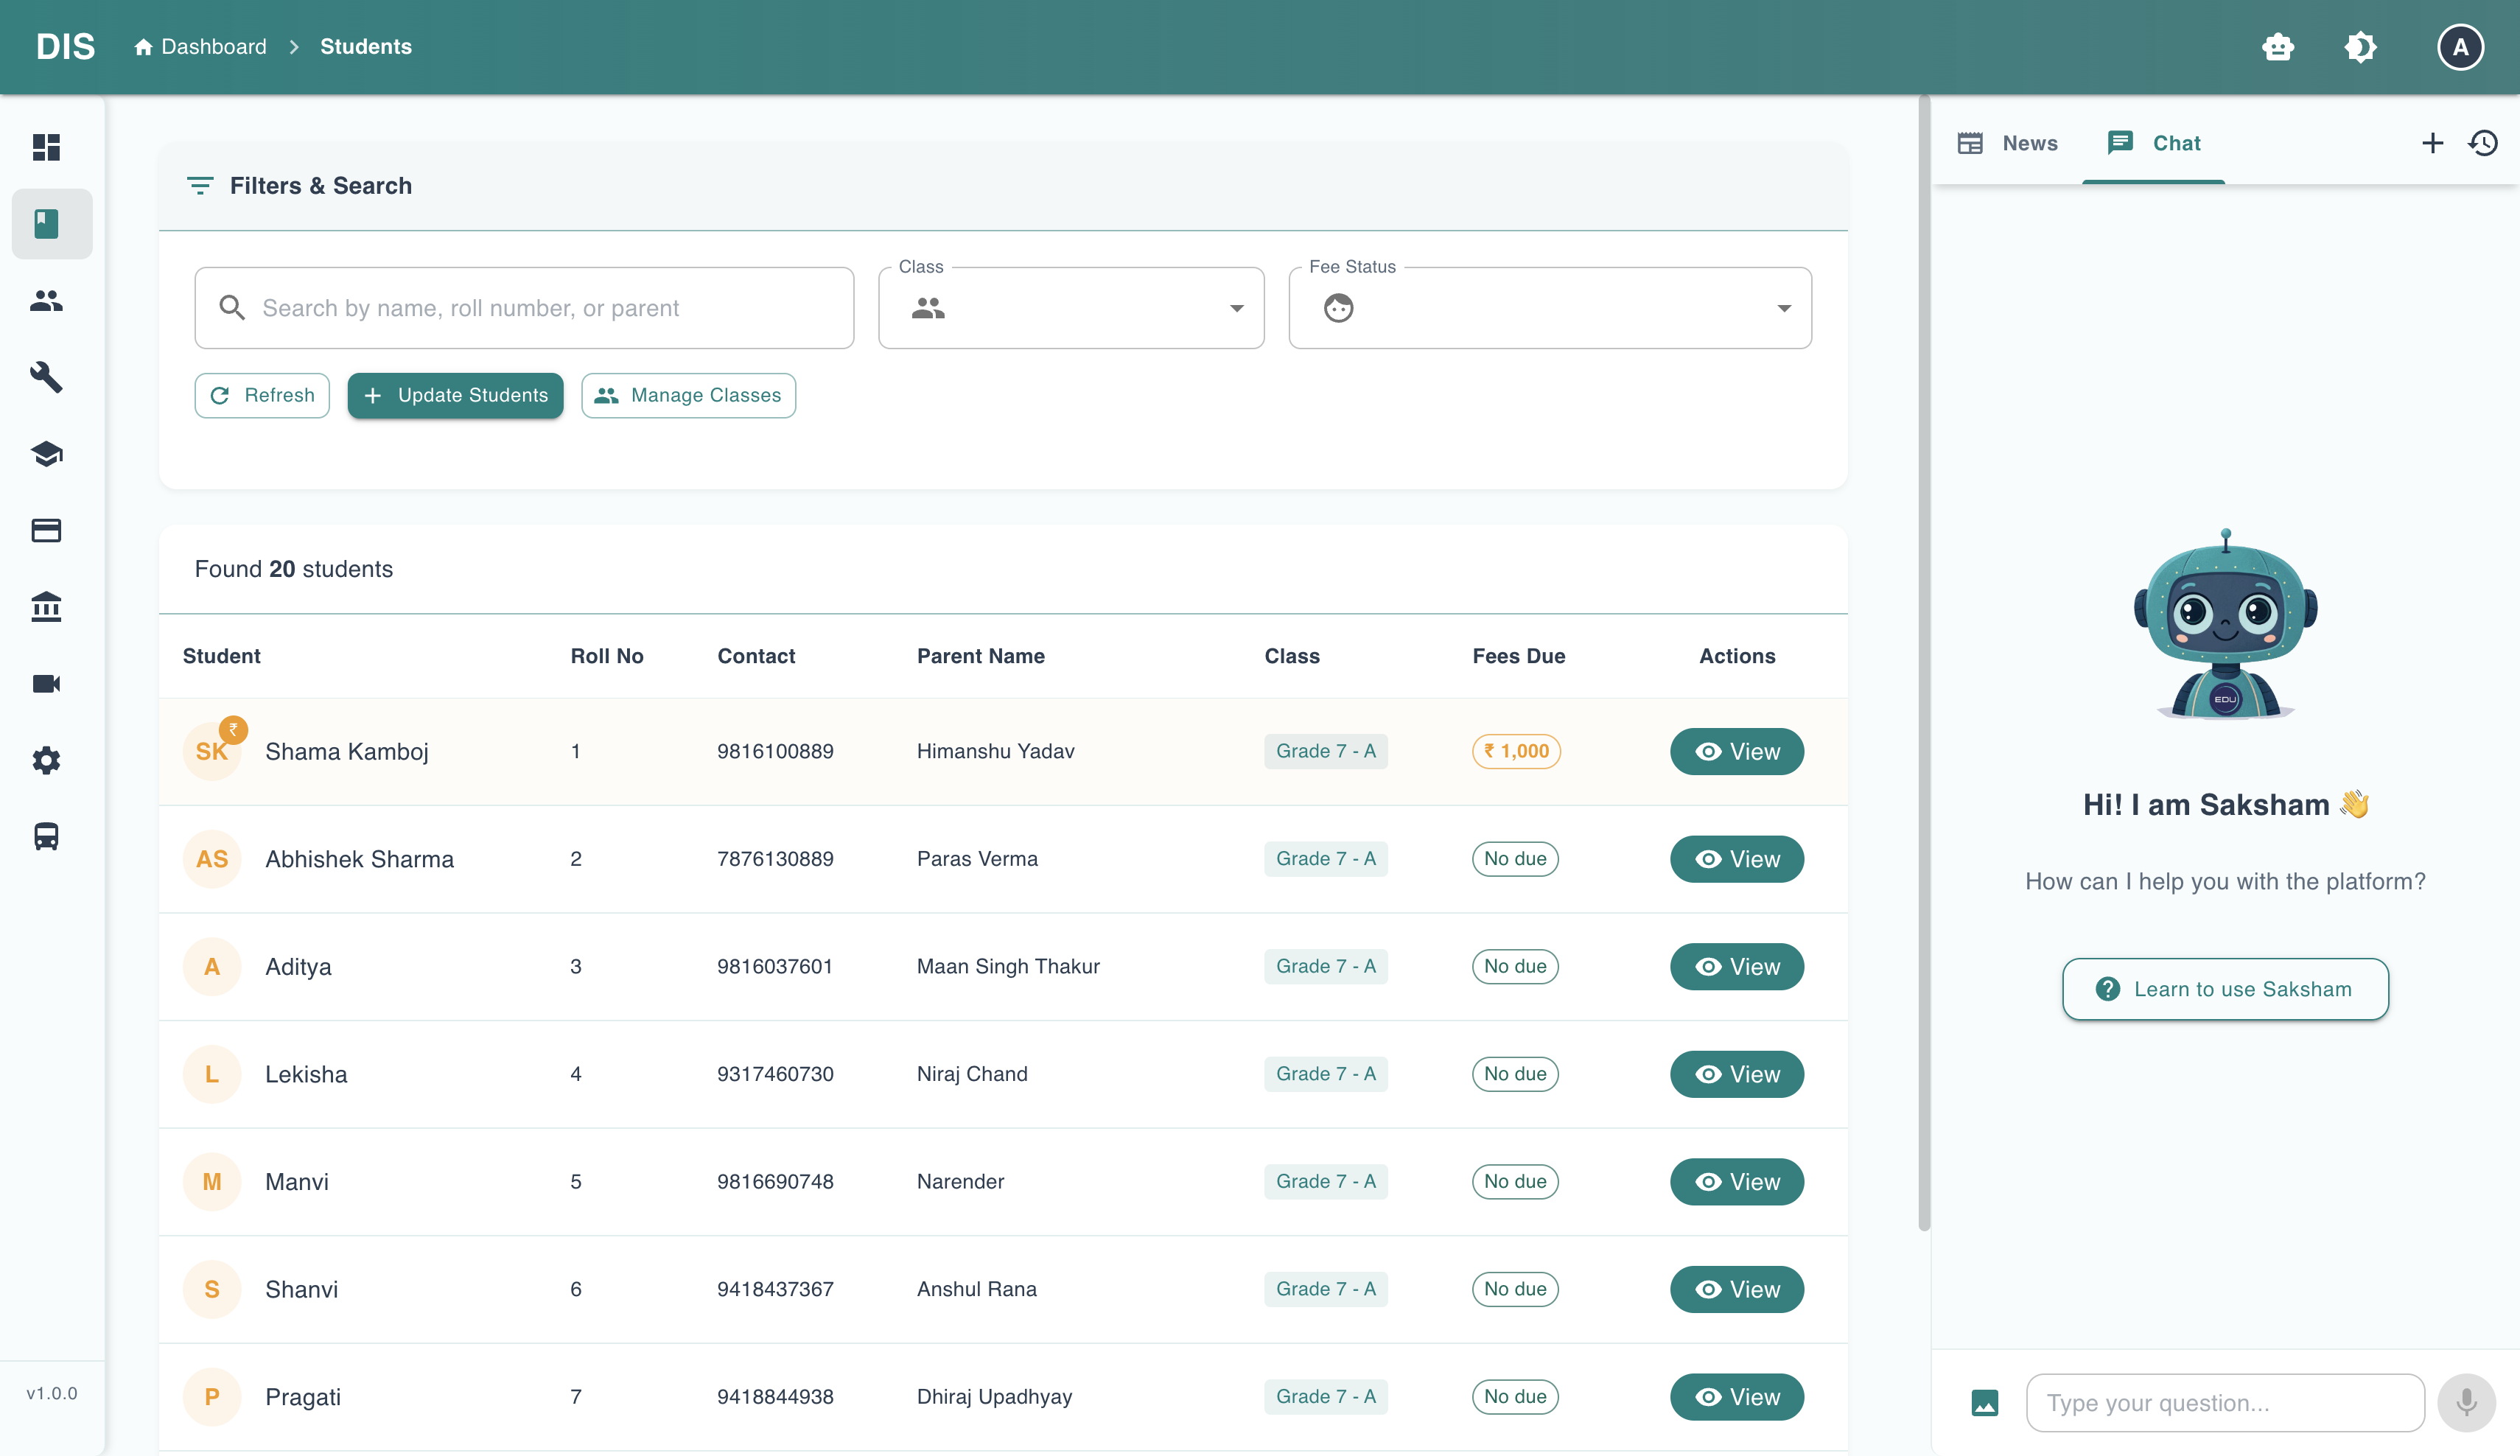The height and width of the screenshot is (1456, 2520).
Task: Click the student list vertical scrollbar
Action: pyautogui.click(x=1923, y=660)
